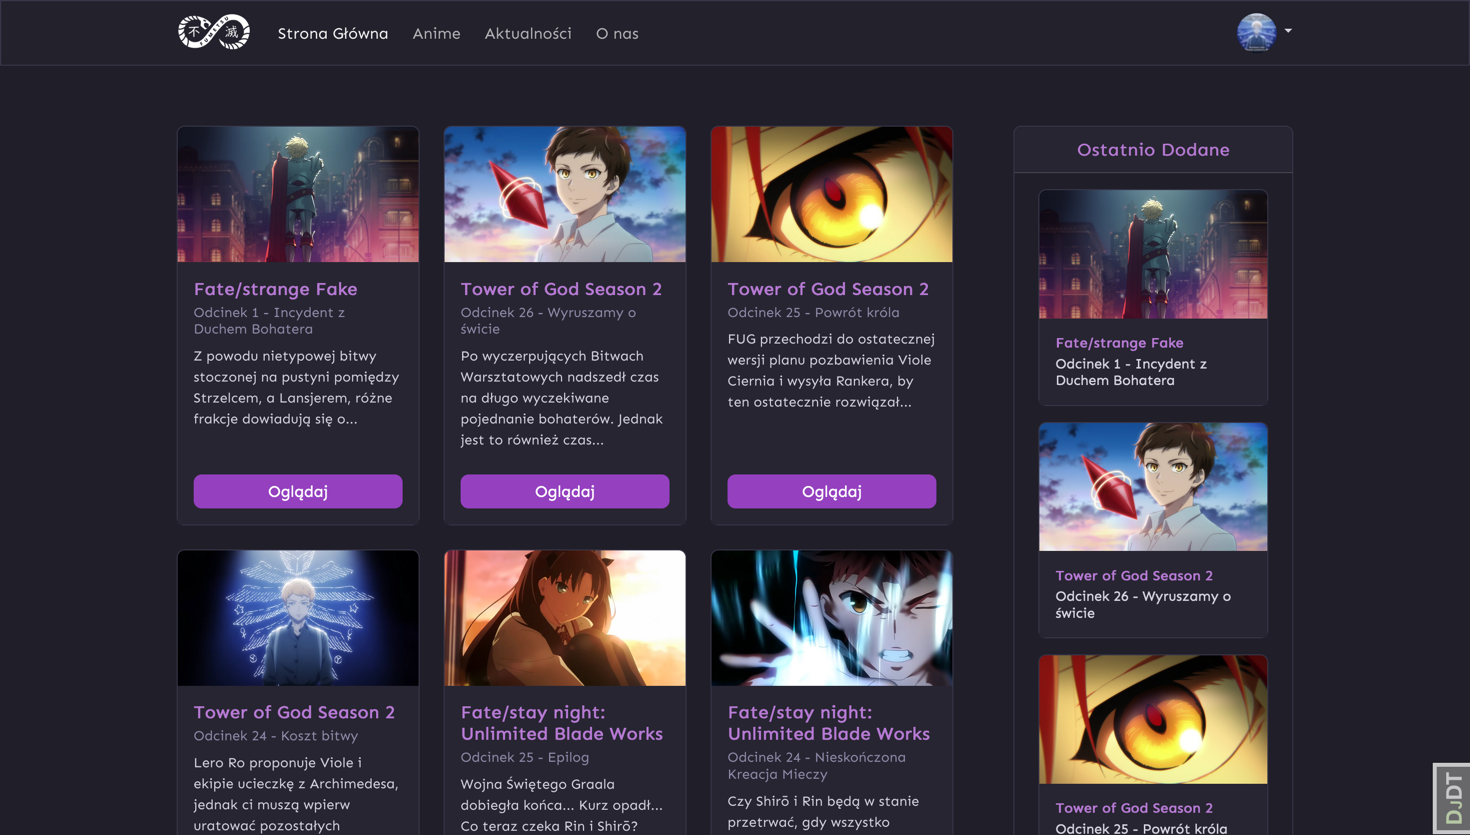1470x835 pixels.
Task: Click description starting 'Czy Shirō i Rin'
Action: pyautogui.click(x=823, y=812)
